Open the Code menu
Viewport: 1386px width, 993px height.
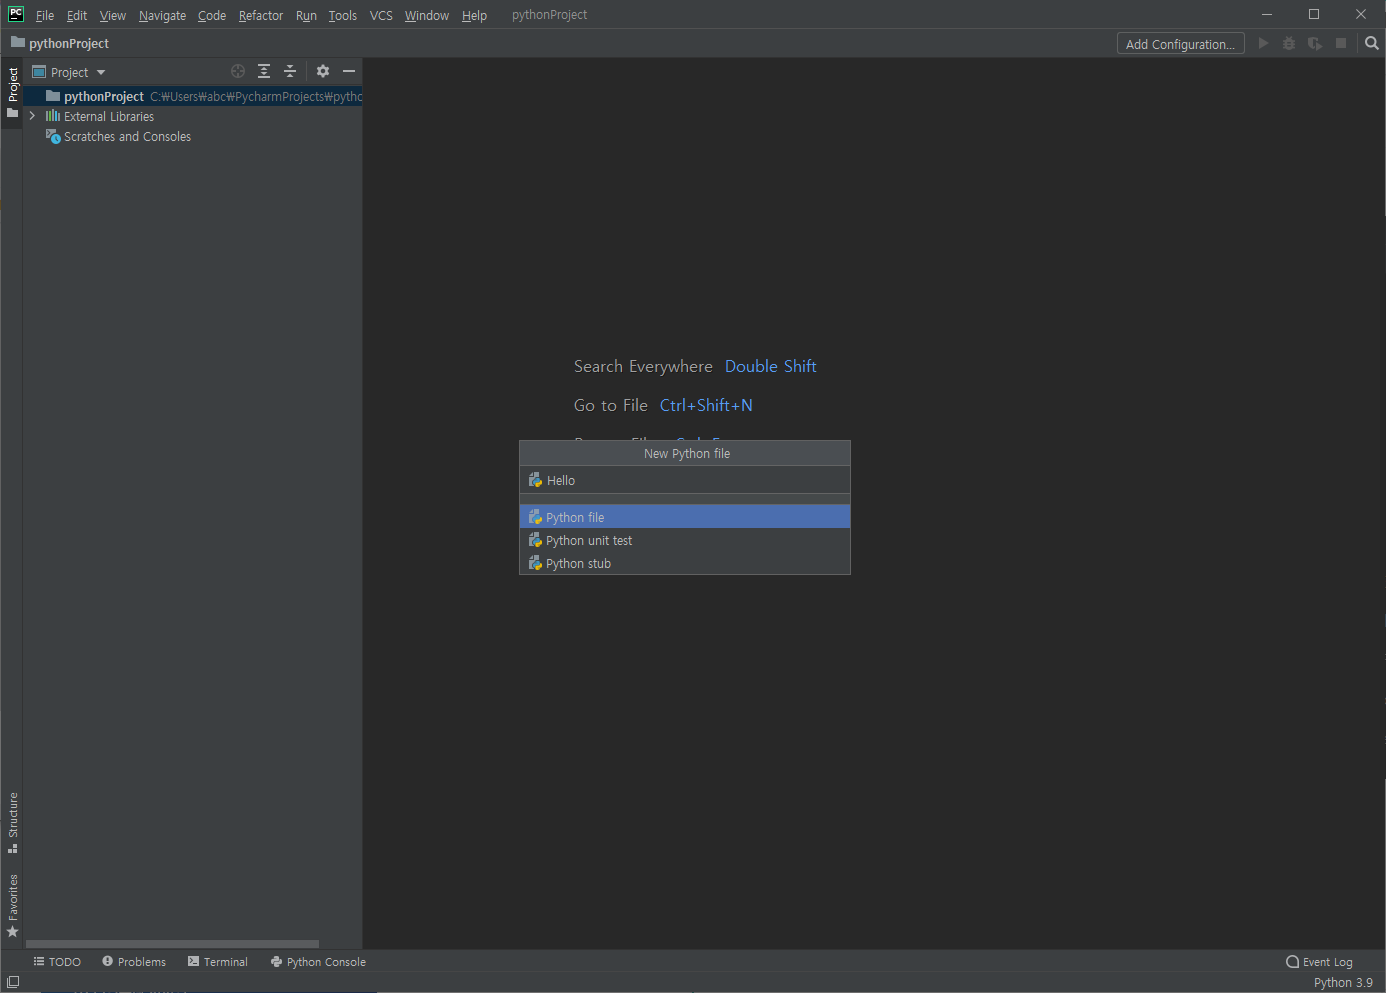click(212, 15)
